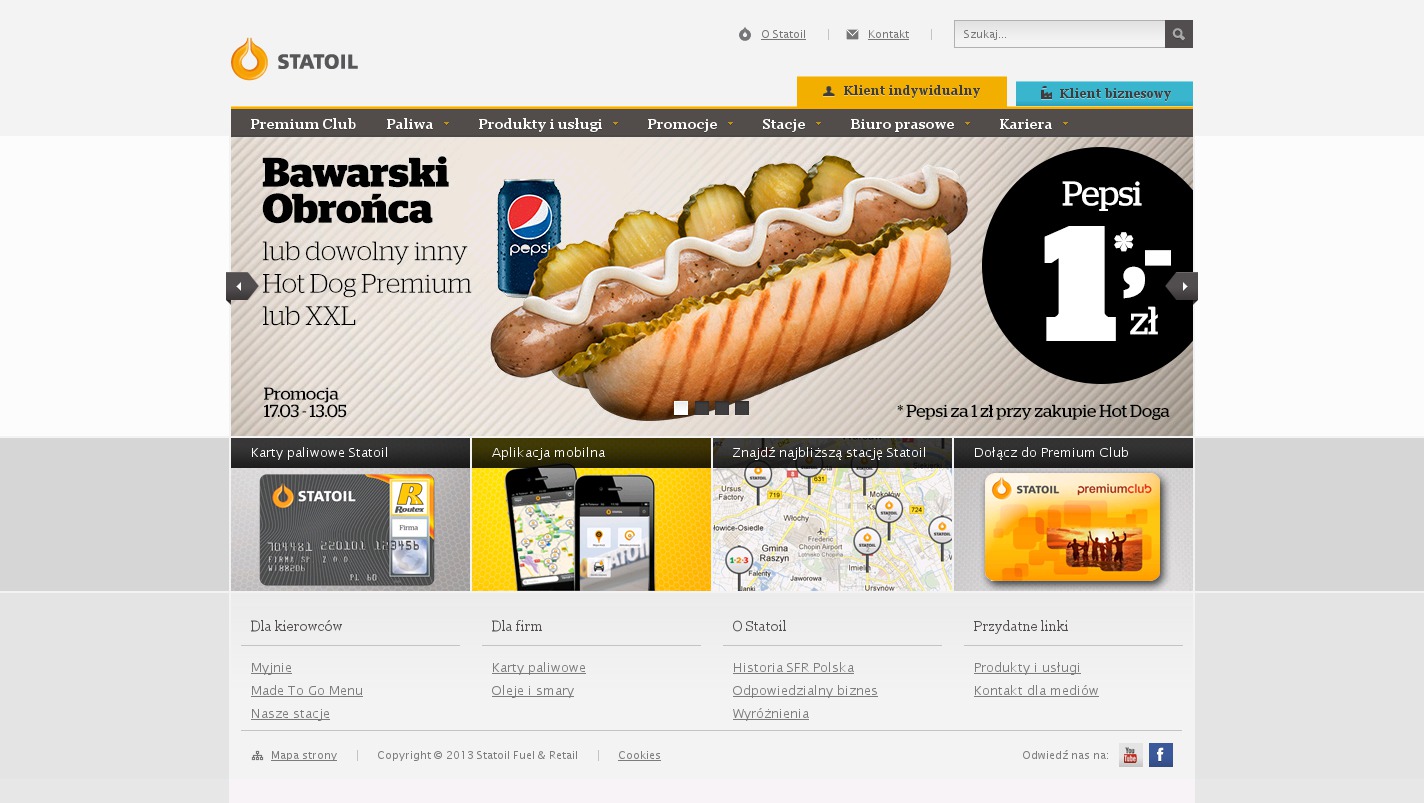This screenshot has height=803, width=1424.
Task: Select the fourth carousel slide indicator
Action: click(742, 408)
